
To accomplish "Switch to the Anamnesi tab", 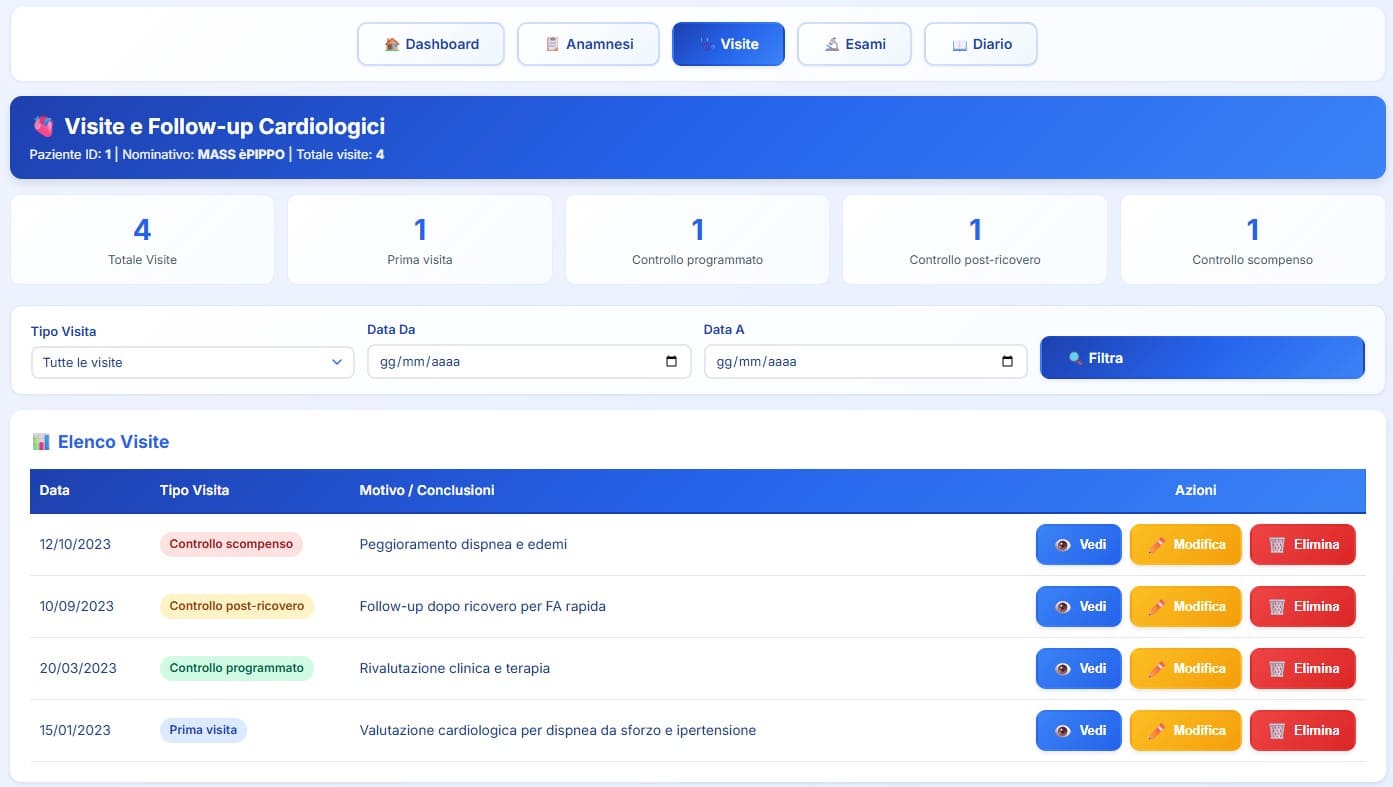I will 588,44.
